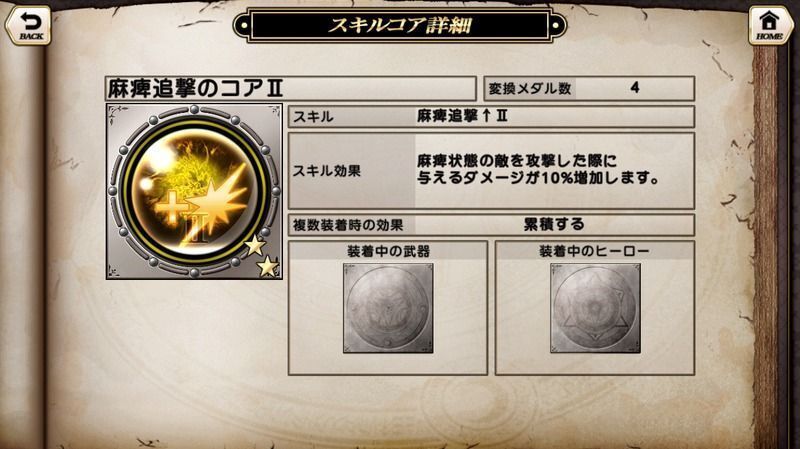This screenshot has height=449, width=800.
Task: Tap the empty equipped weapon slot emblem
Action: click(x=388, y=308)
